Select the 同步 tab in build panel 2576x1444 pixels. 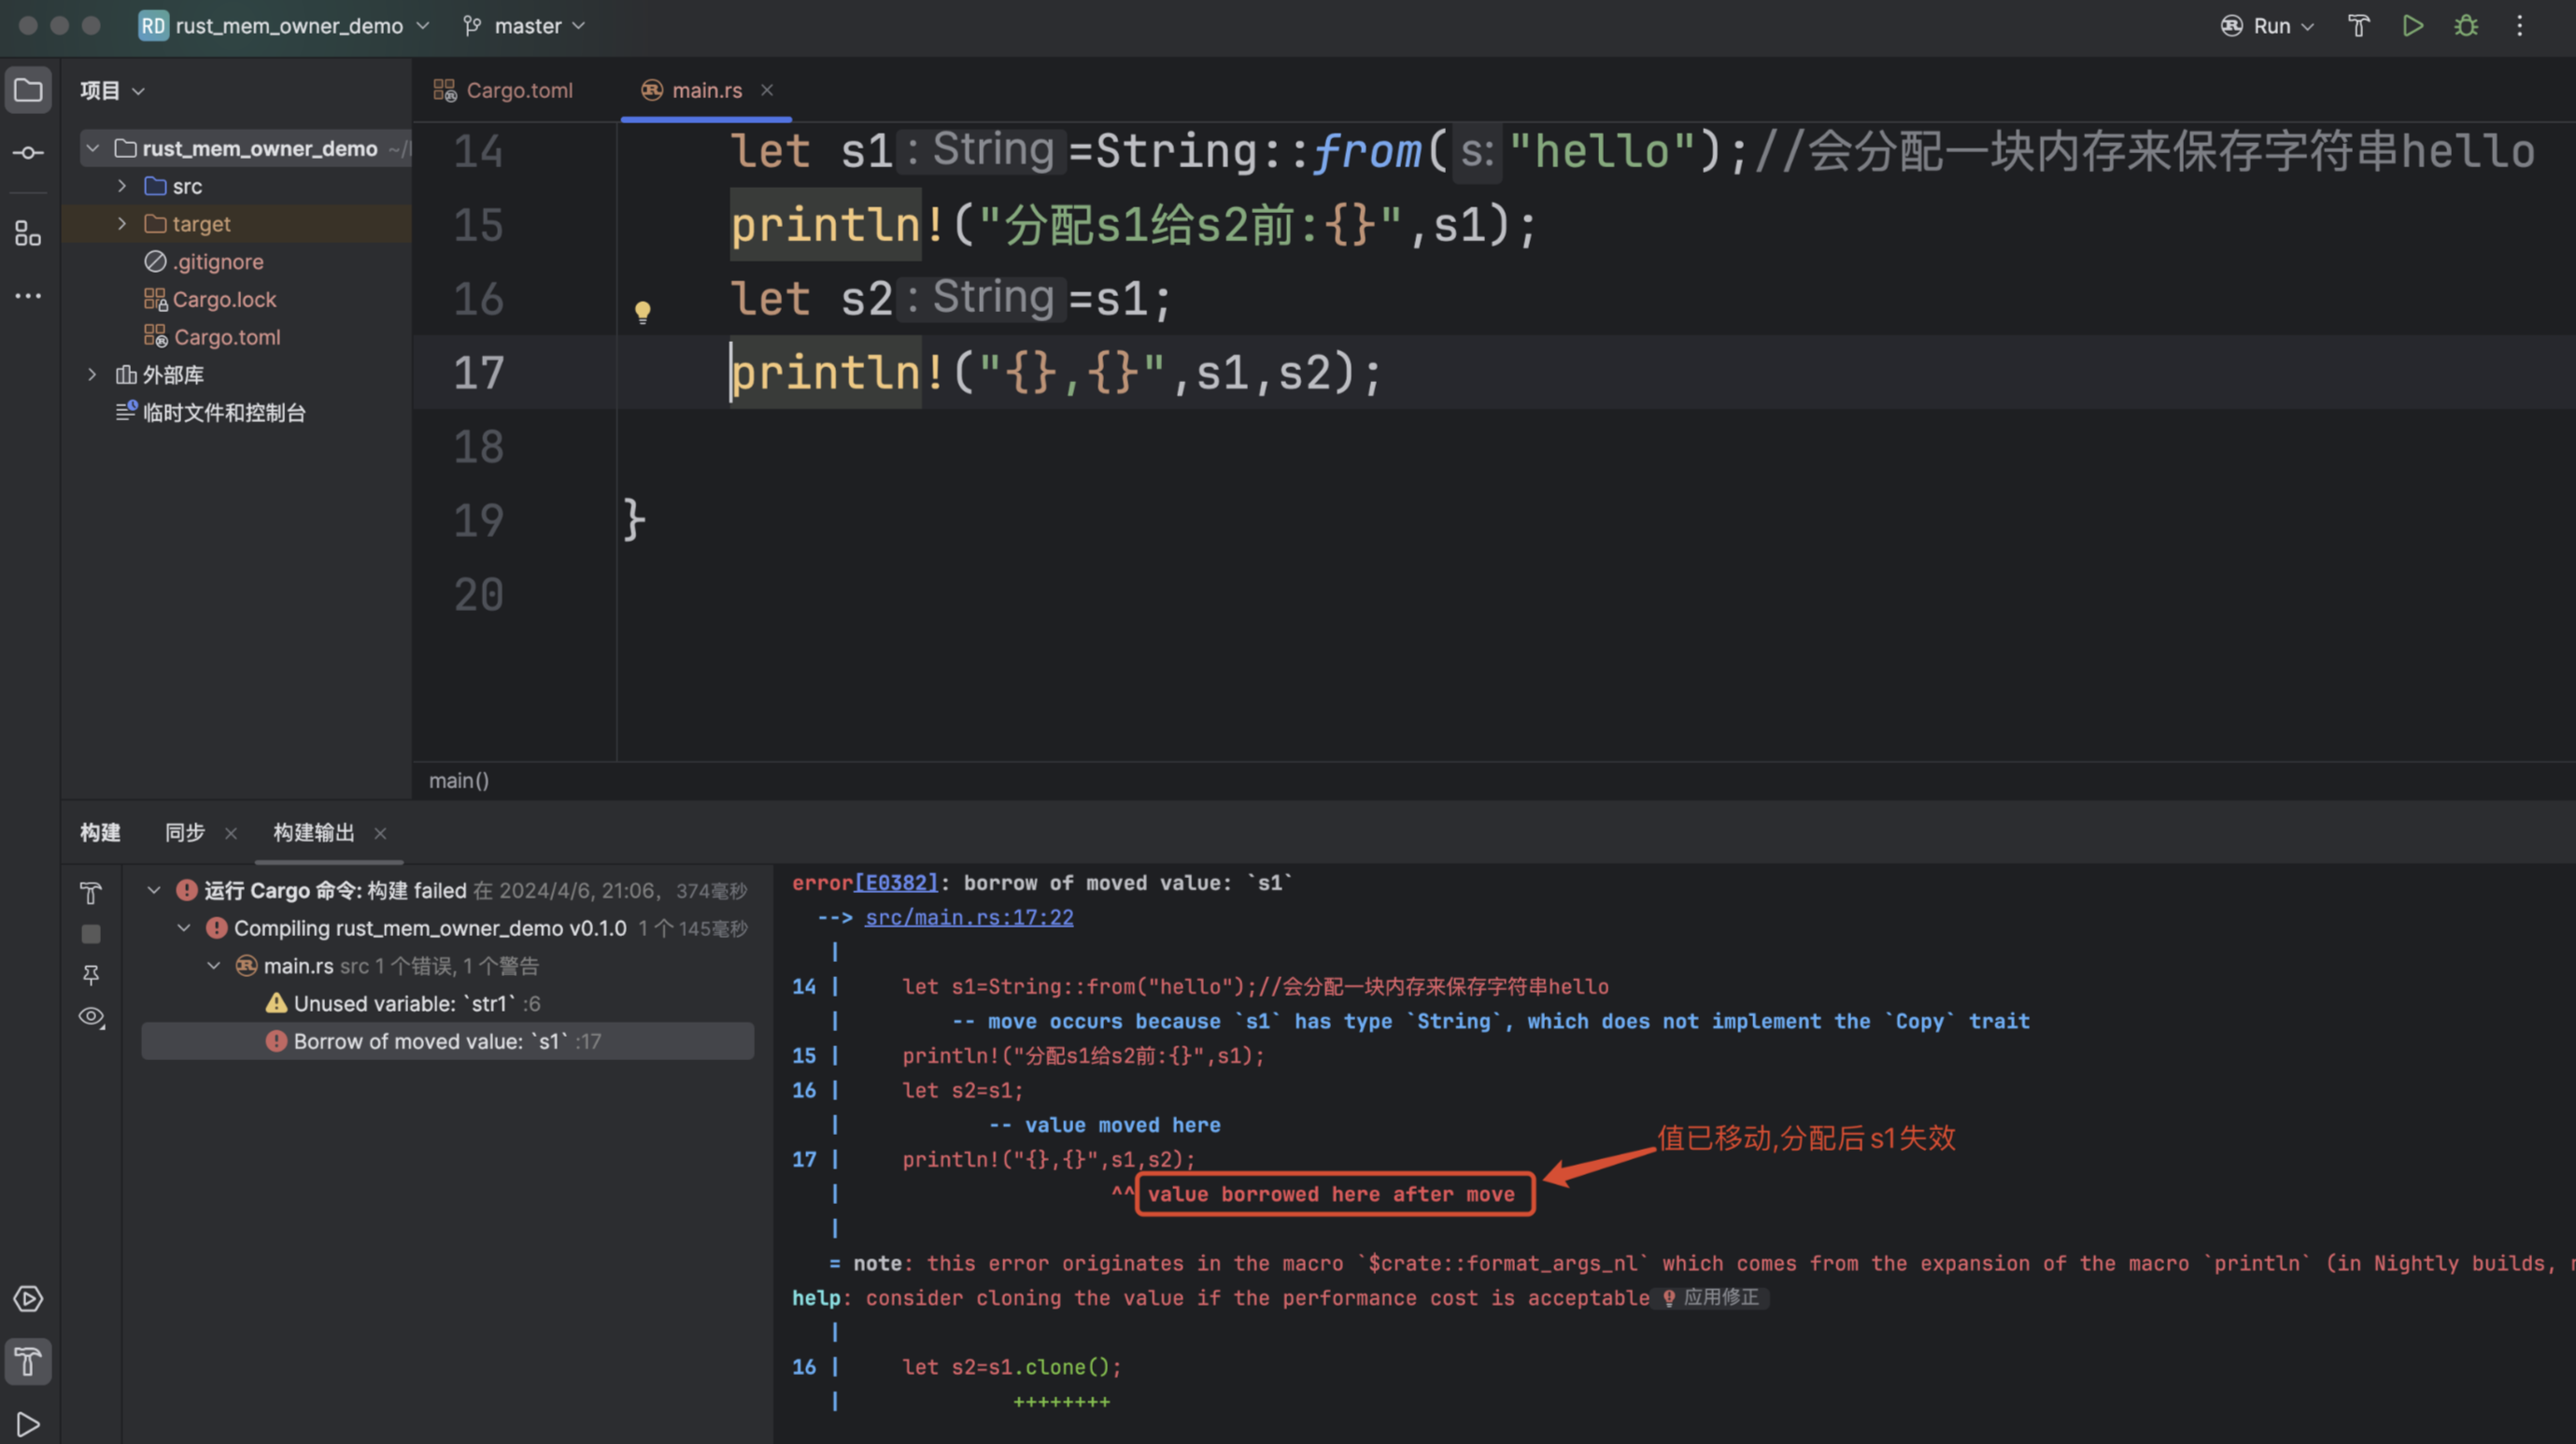pyautogui.click(x=185, y=832)
